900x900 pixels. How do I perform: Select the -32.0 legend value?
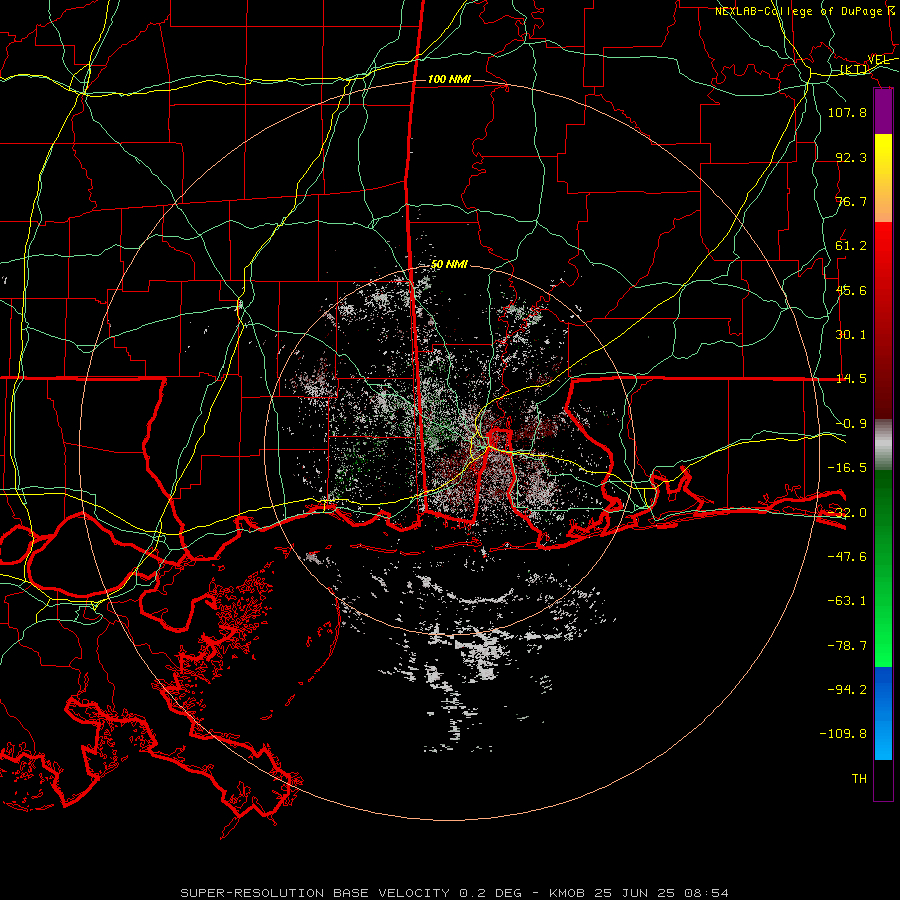[847, 513]
